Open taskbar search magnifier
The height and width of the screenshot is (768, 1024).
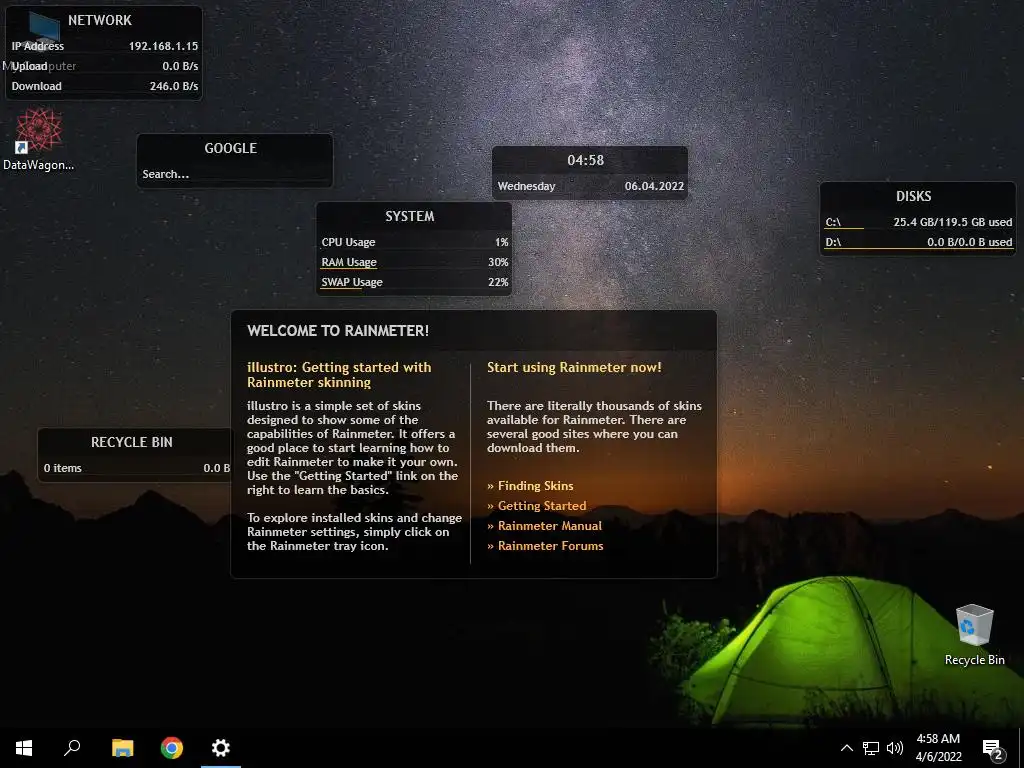coord(72,748)
